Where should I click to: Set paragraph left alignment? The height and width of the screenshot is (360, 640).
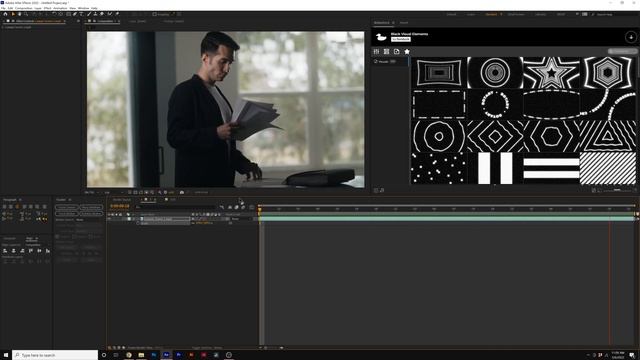(4, 206)
